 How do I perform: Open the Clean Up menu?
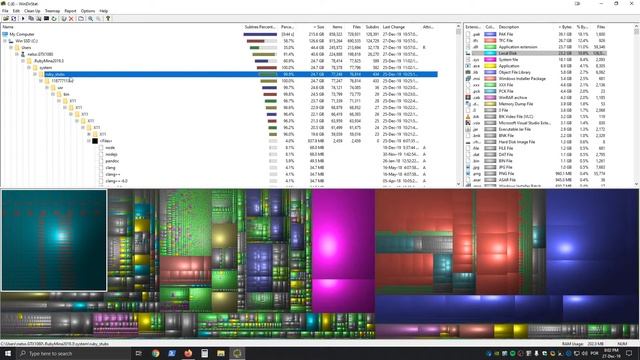coord(32,11)
